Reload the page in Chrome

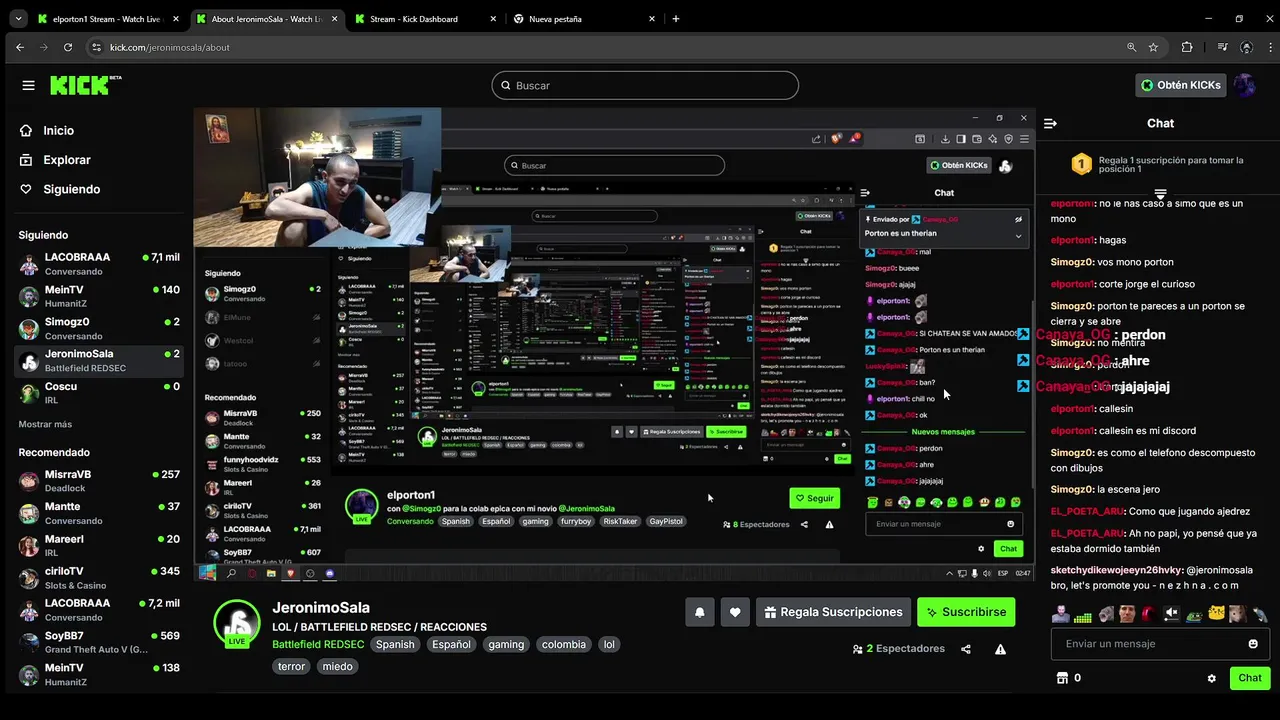click(68, 47)
